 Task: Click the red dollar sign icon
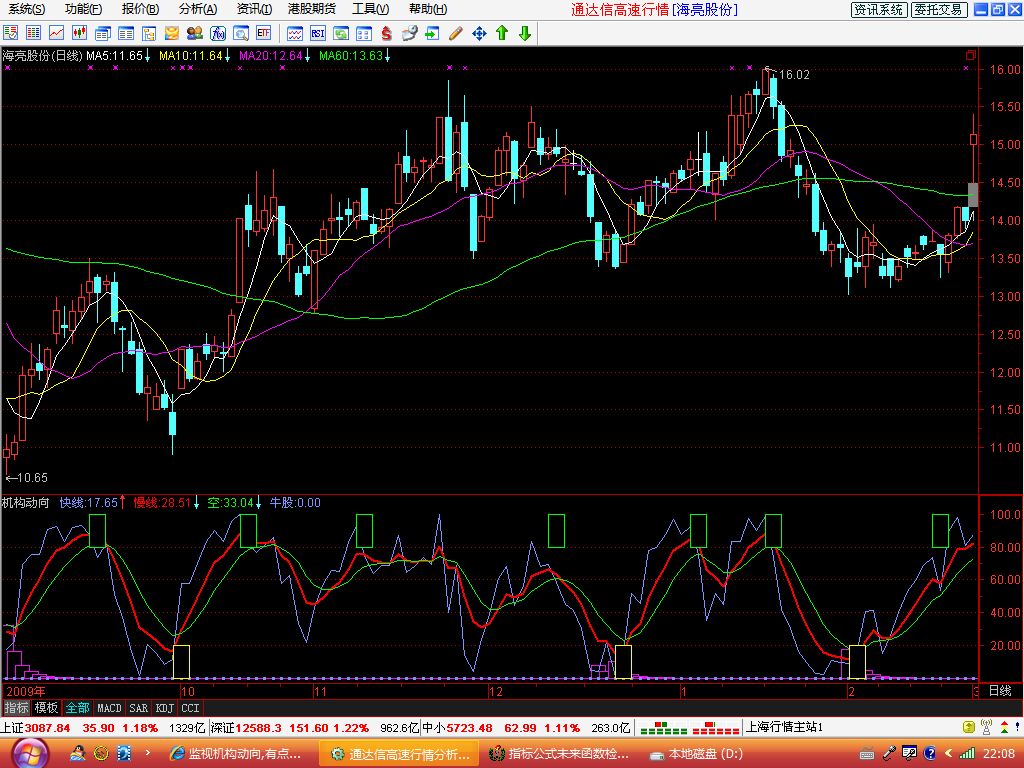(385, 33)
